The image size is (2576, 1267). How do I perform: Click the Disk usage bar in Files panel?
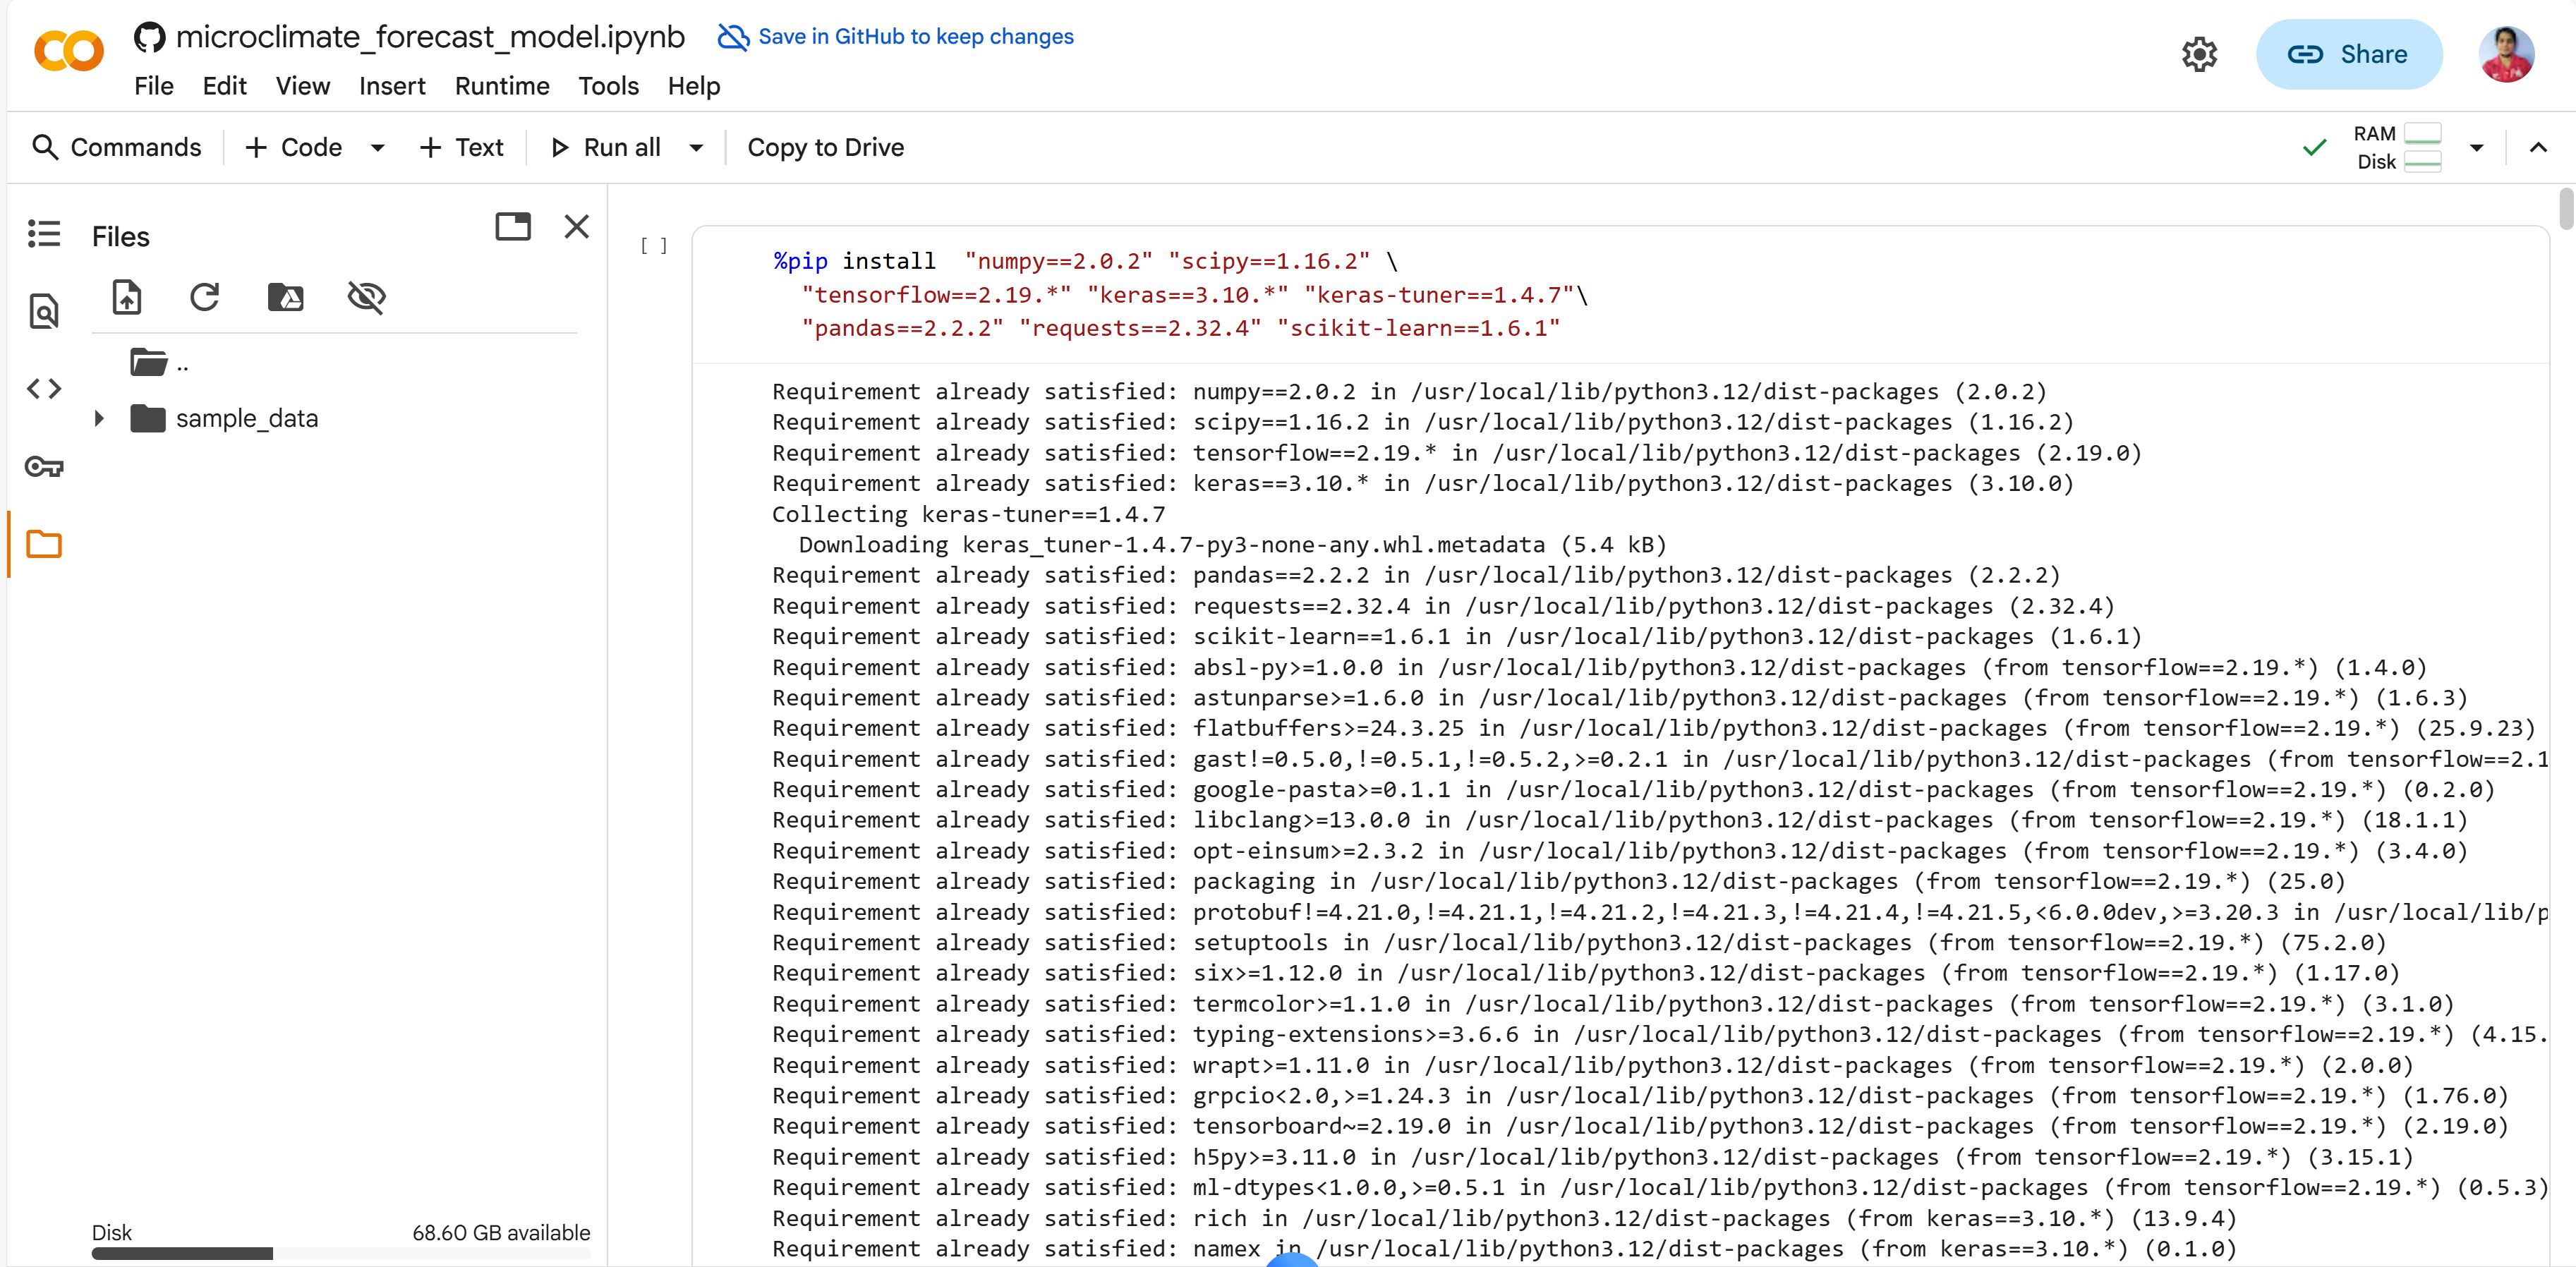[340, 1253]
